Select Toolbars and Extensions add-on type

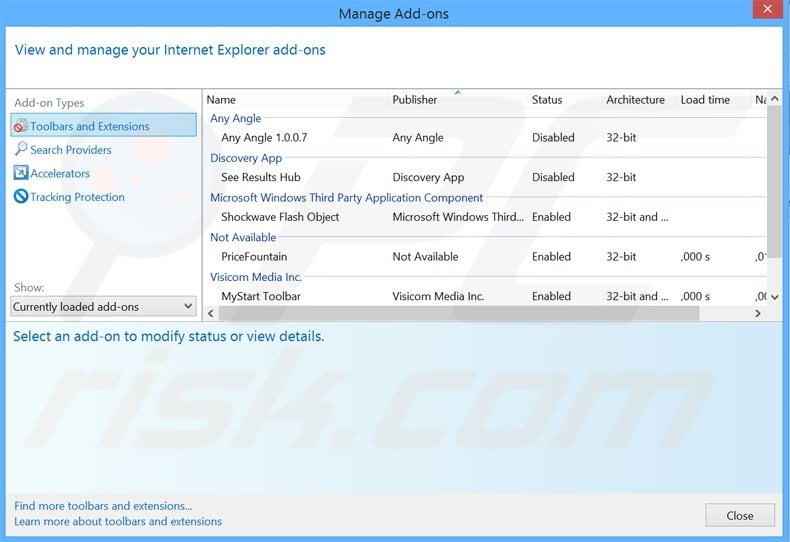[103, 125]
